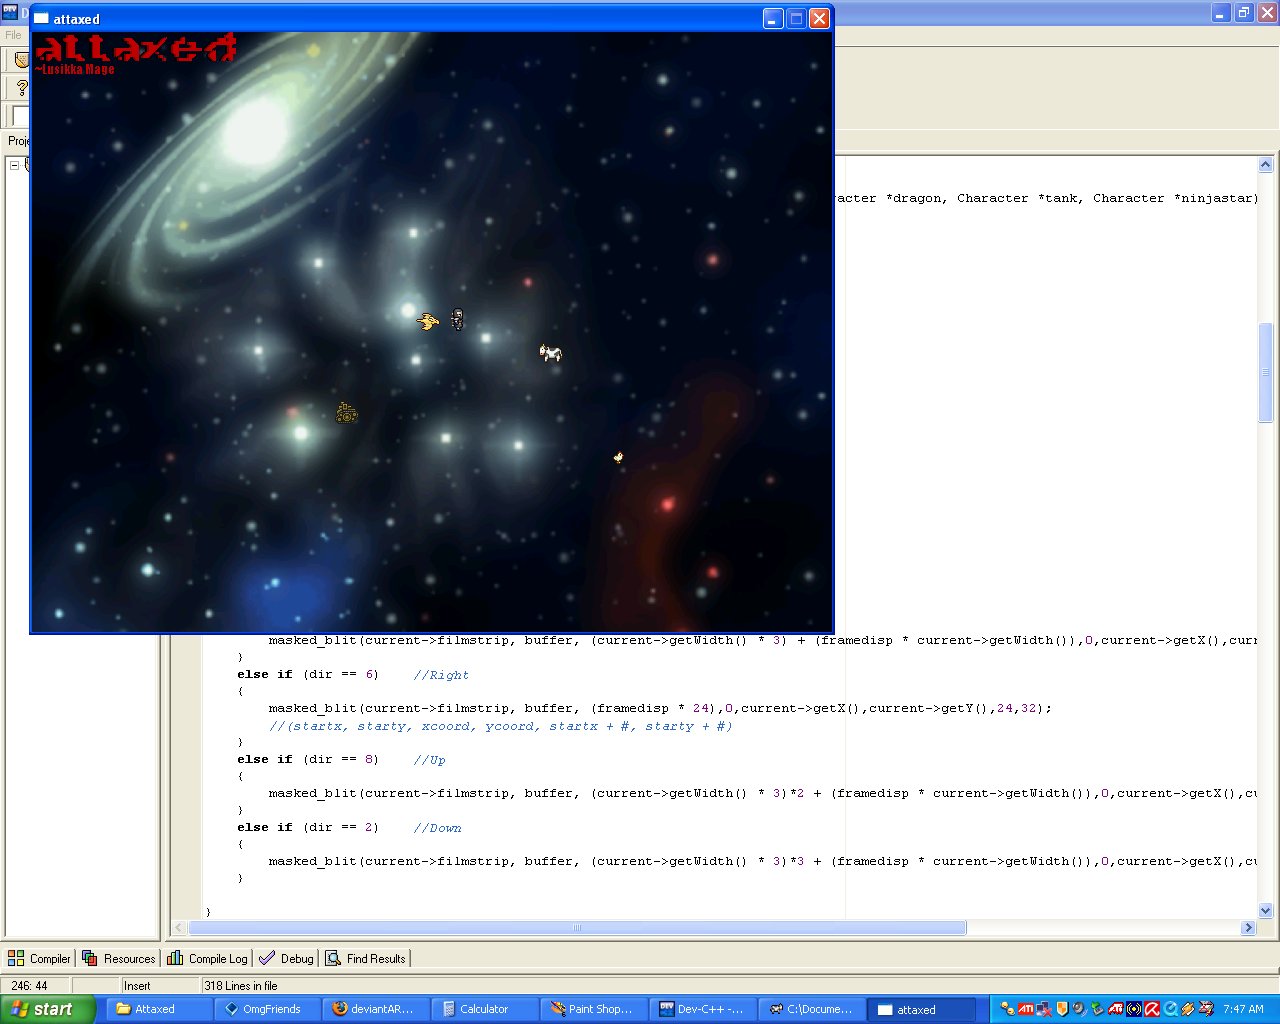Click the golden bird sprite in the game
This screenshot has height=1024, width=1280.
[428, 321]
